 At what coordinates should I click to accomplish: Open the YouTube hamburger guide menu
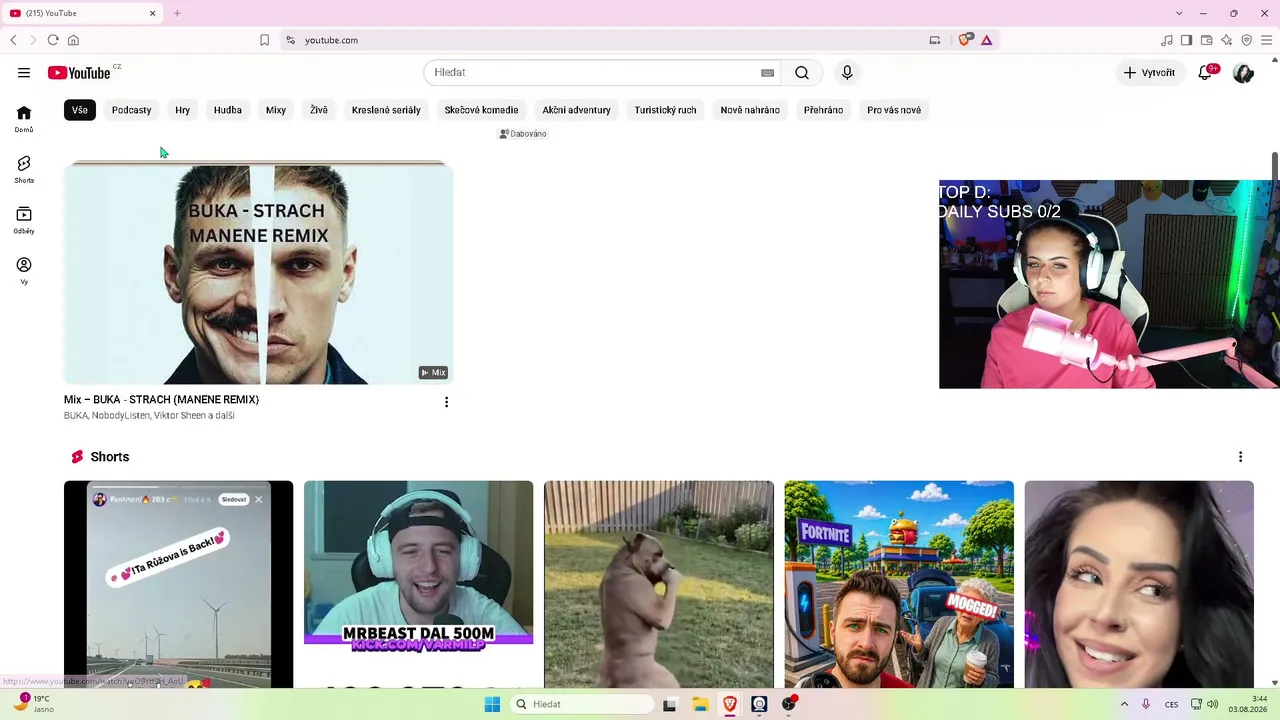[24, 73]
